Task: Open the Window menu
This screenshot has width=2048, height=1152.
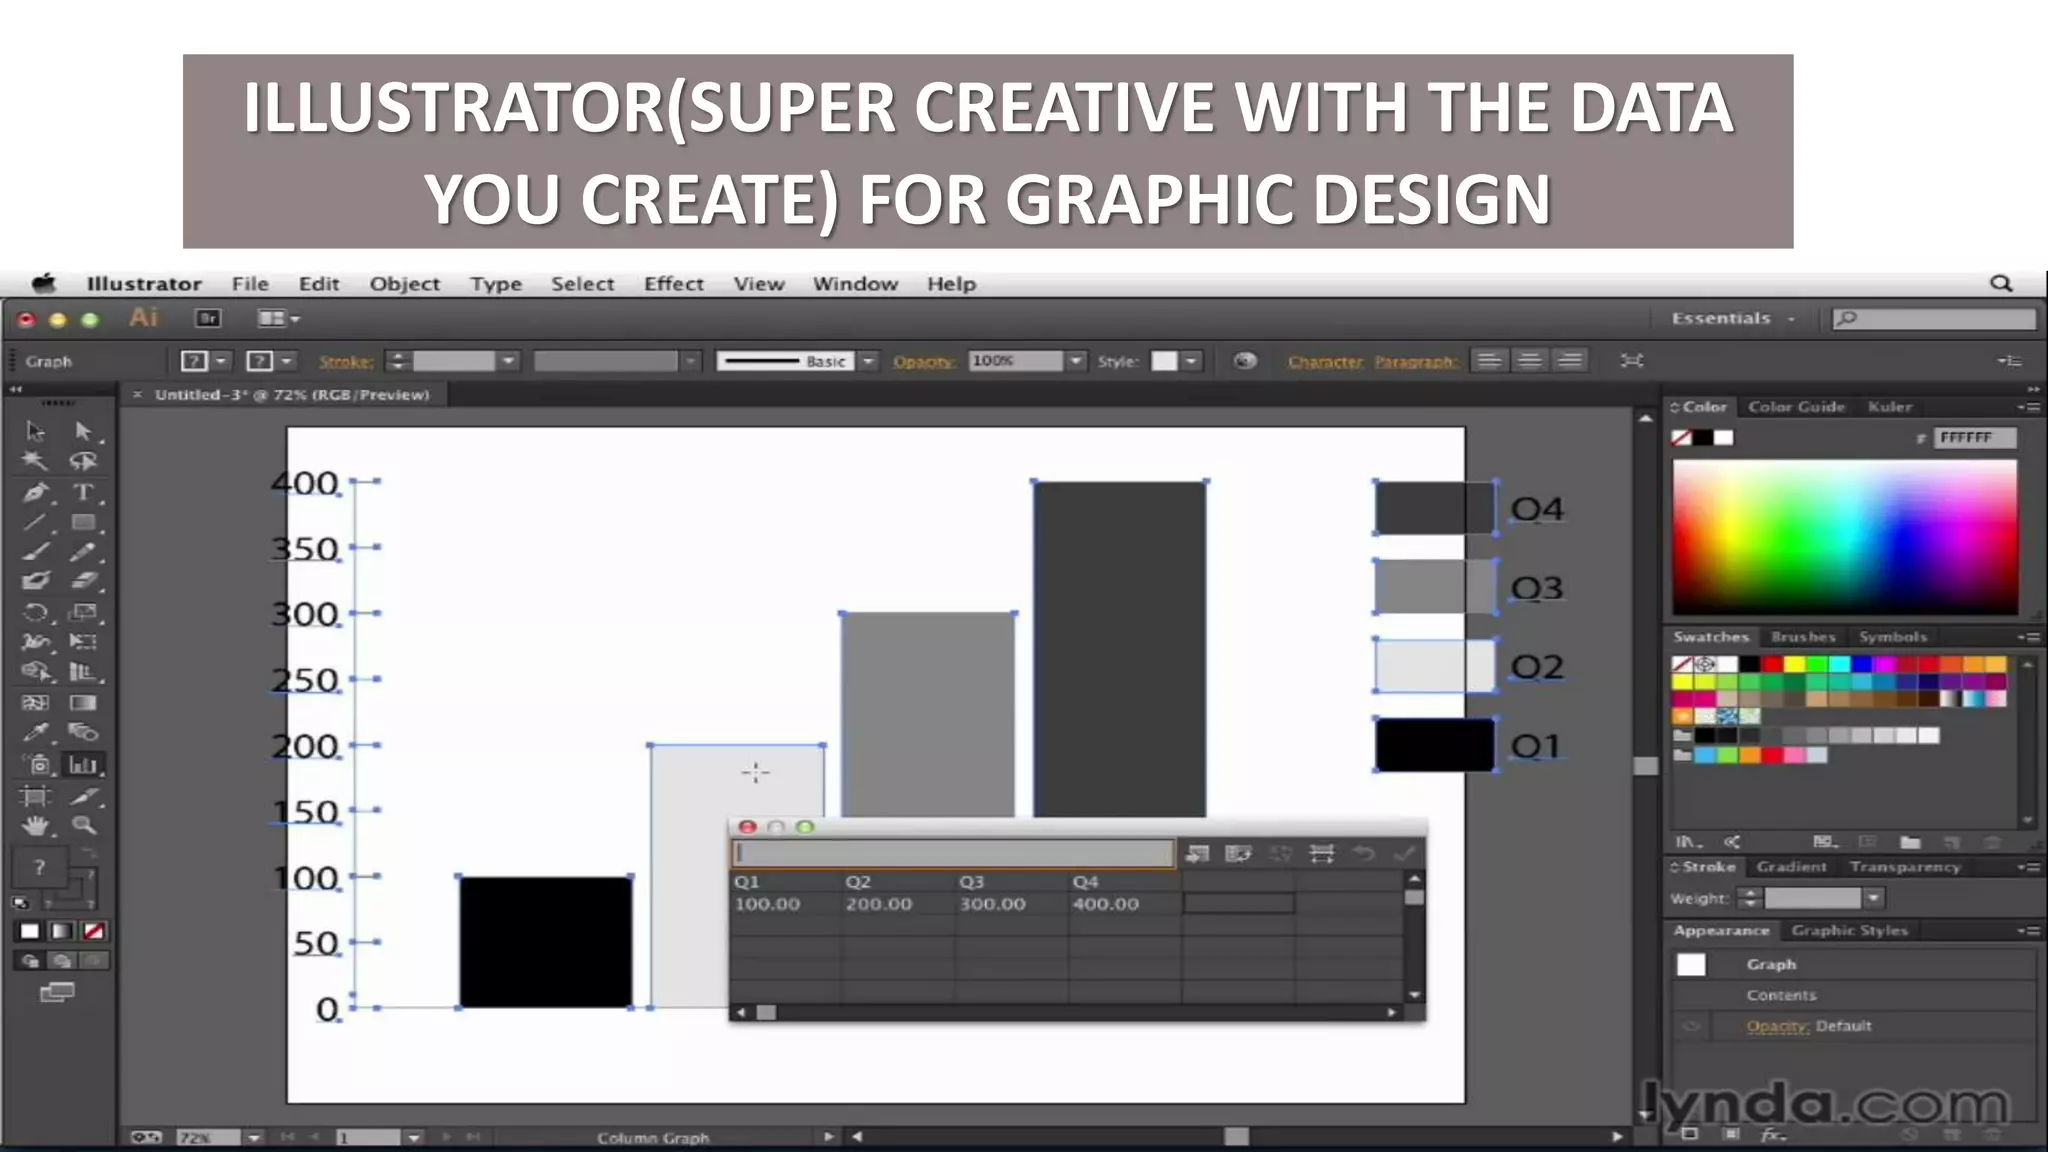Action: 855,284
